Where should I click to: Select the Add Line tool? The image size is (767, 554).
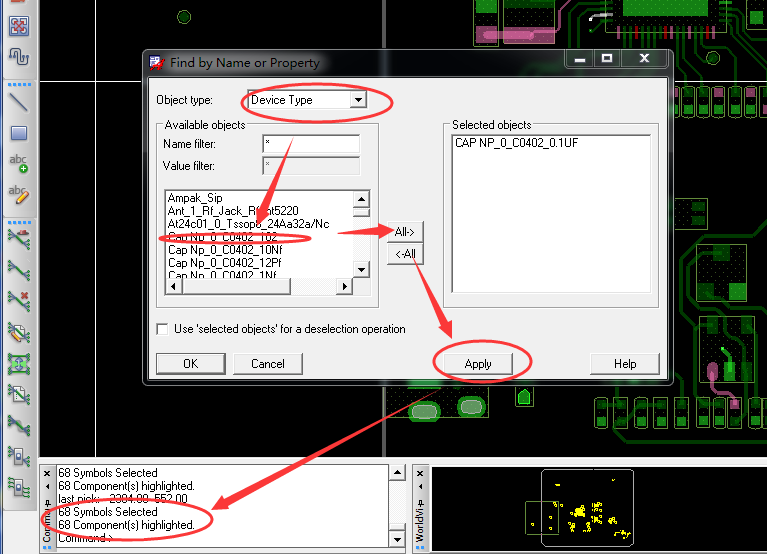19,102
